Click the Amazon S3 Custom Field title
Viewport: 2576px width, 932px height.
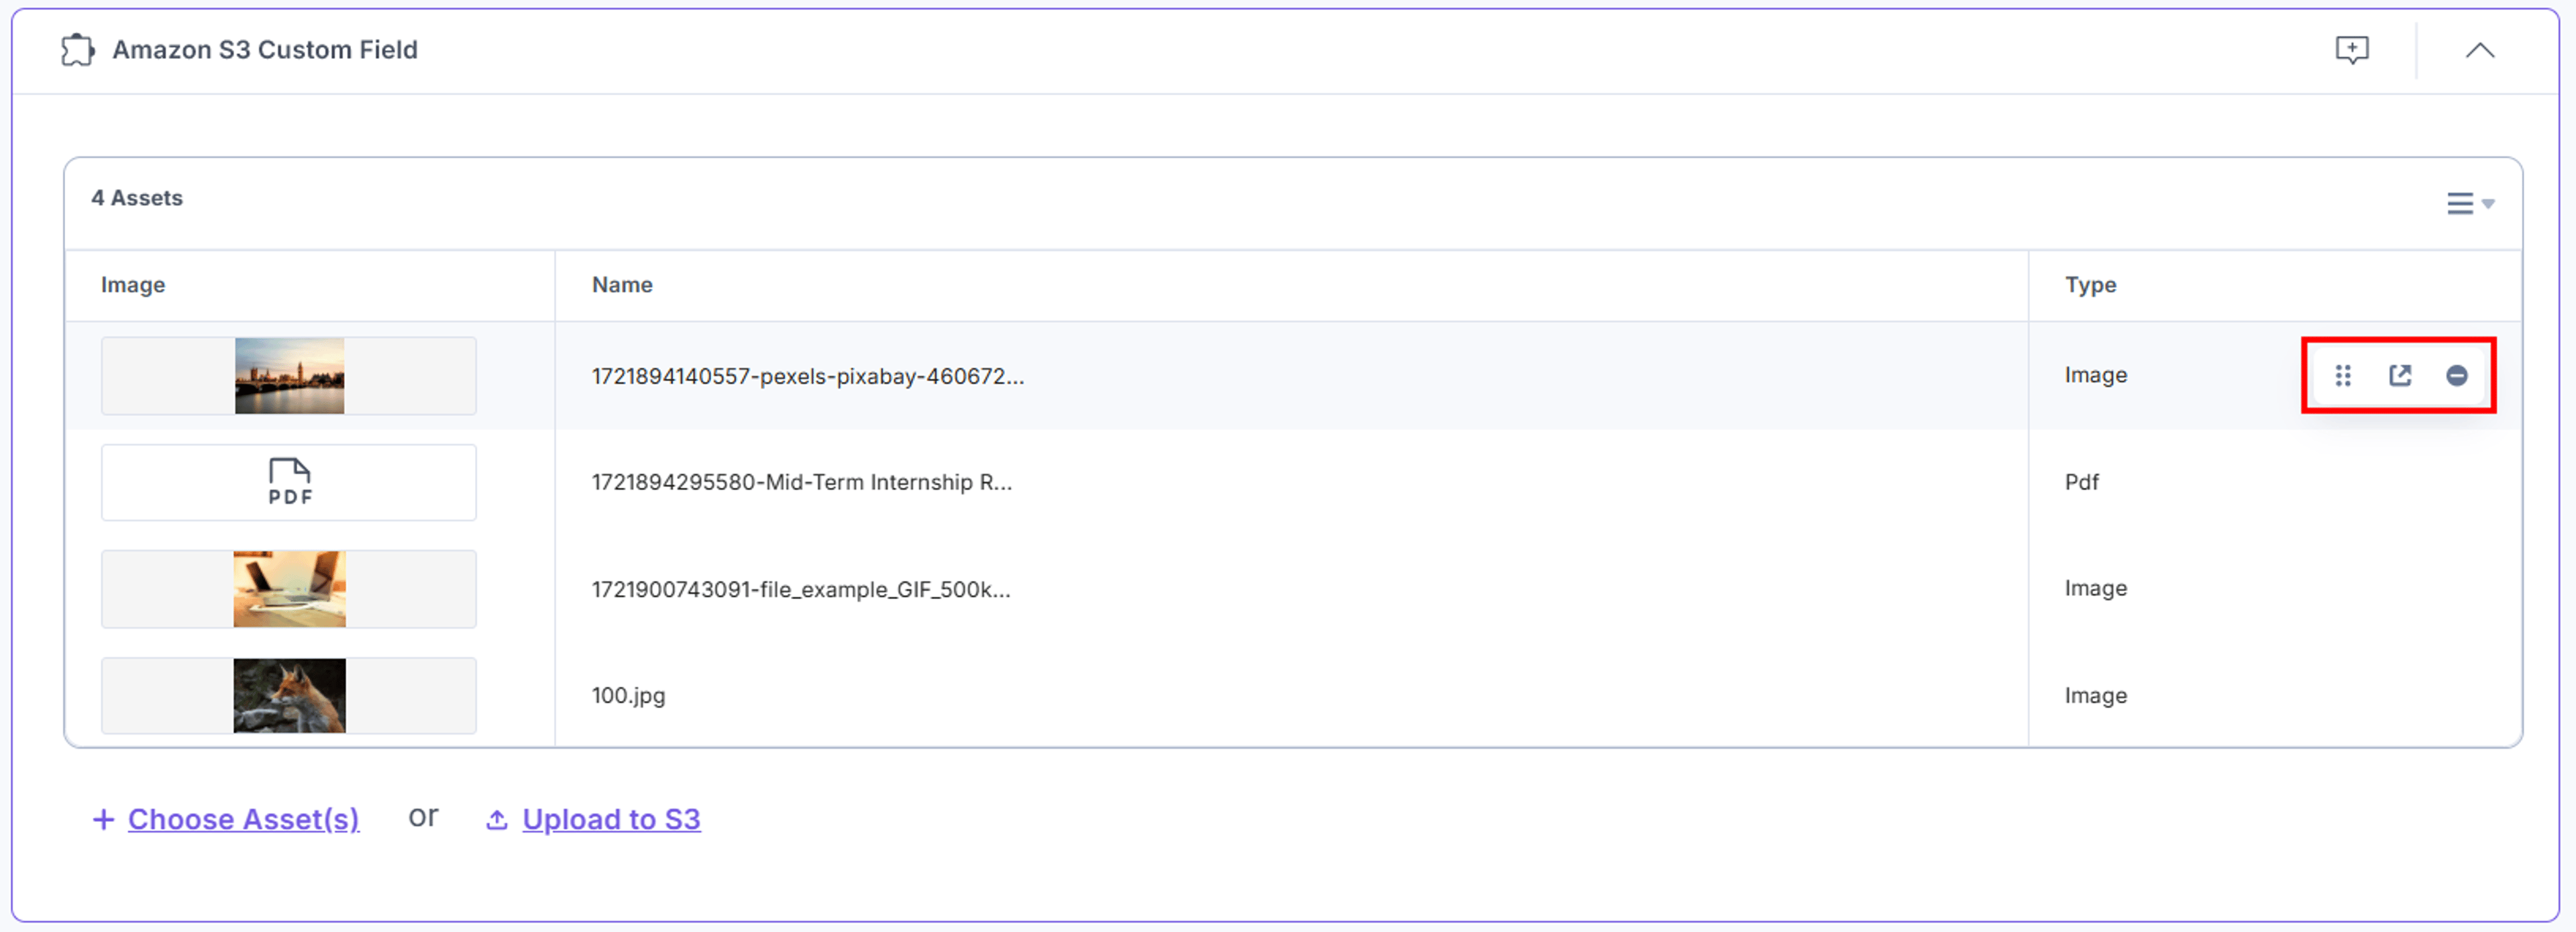tap(264, 50)
